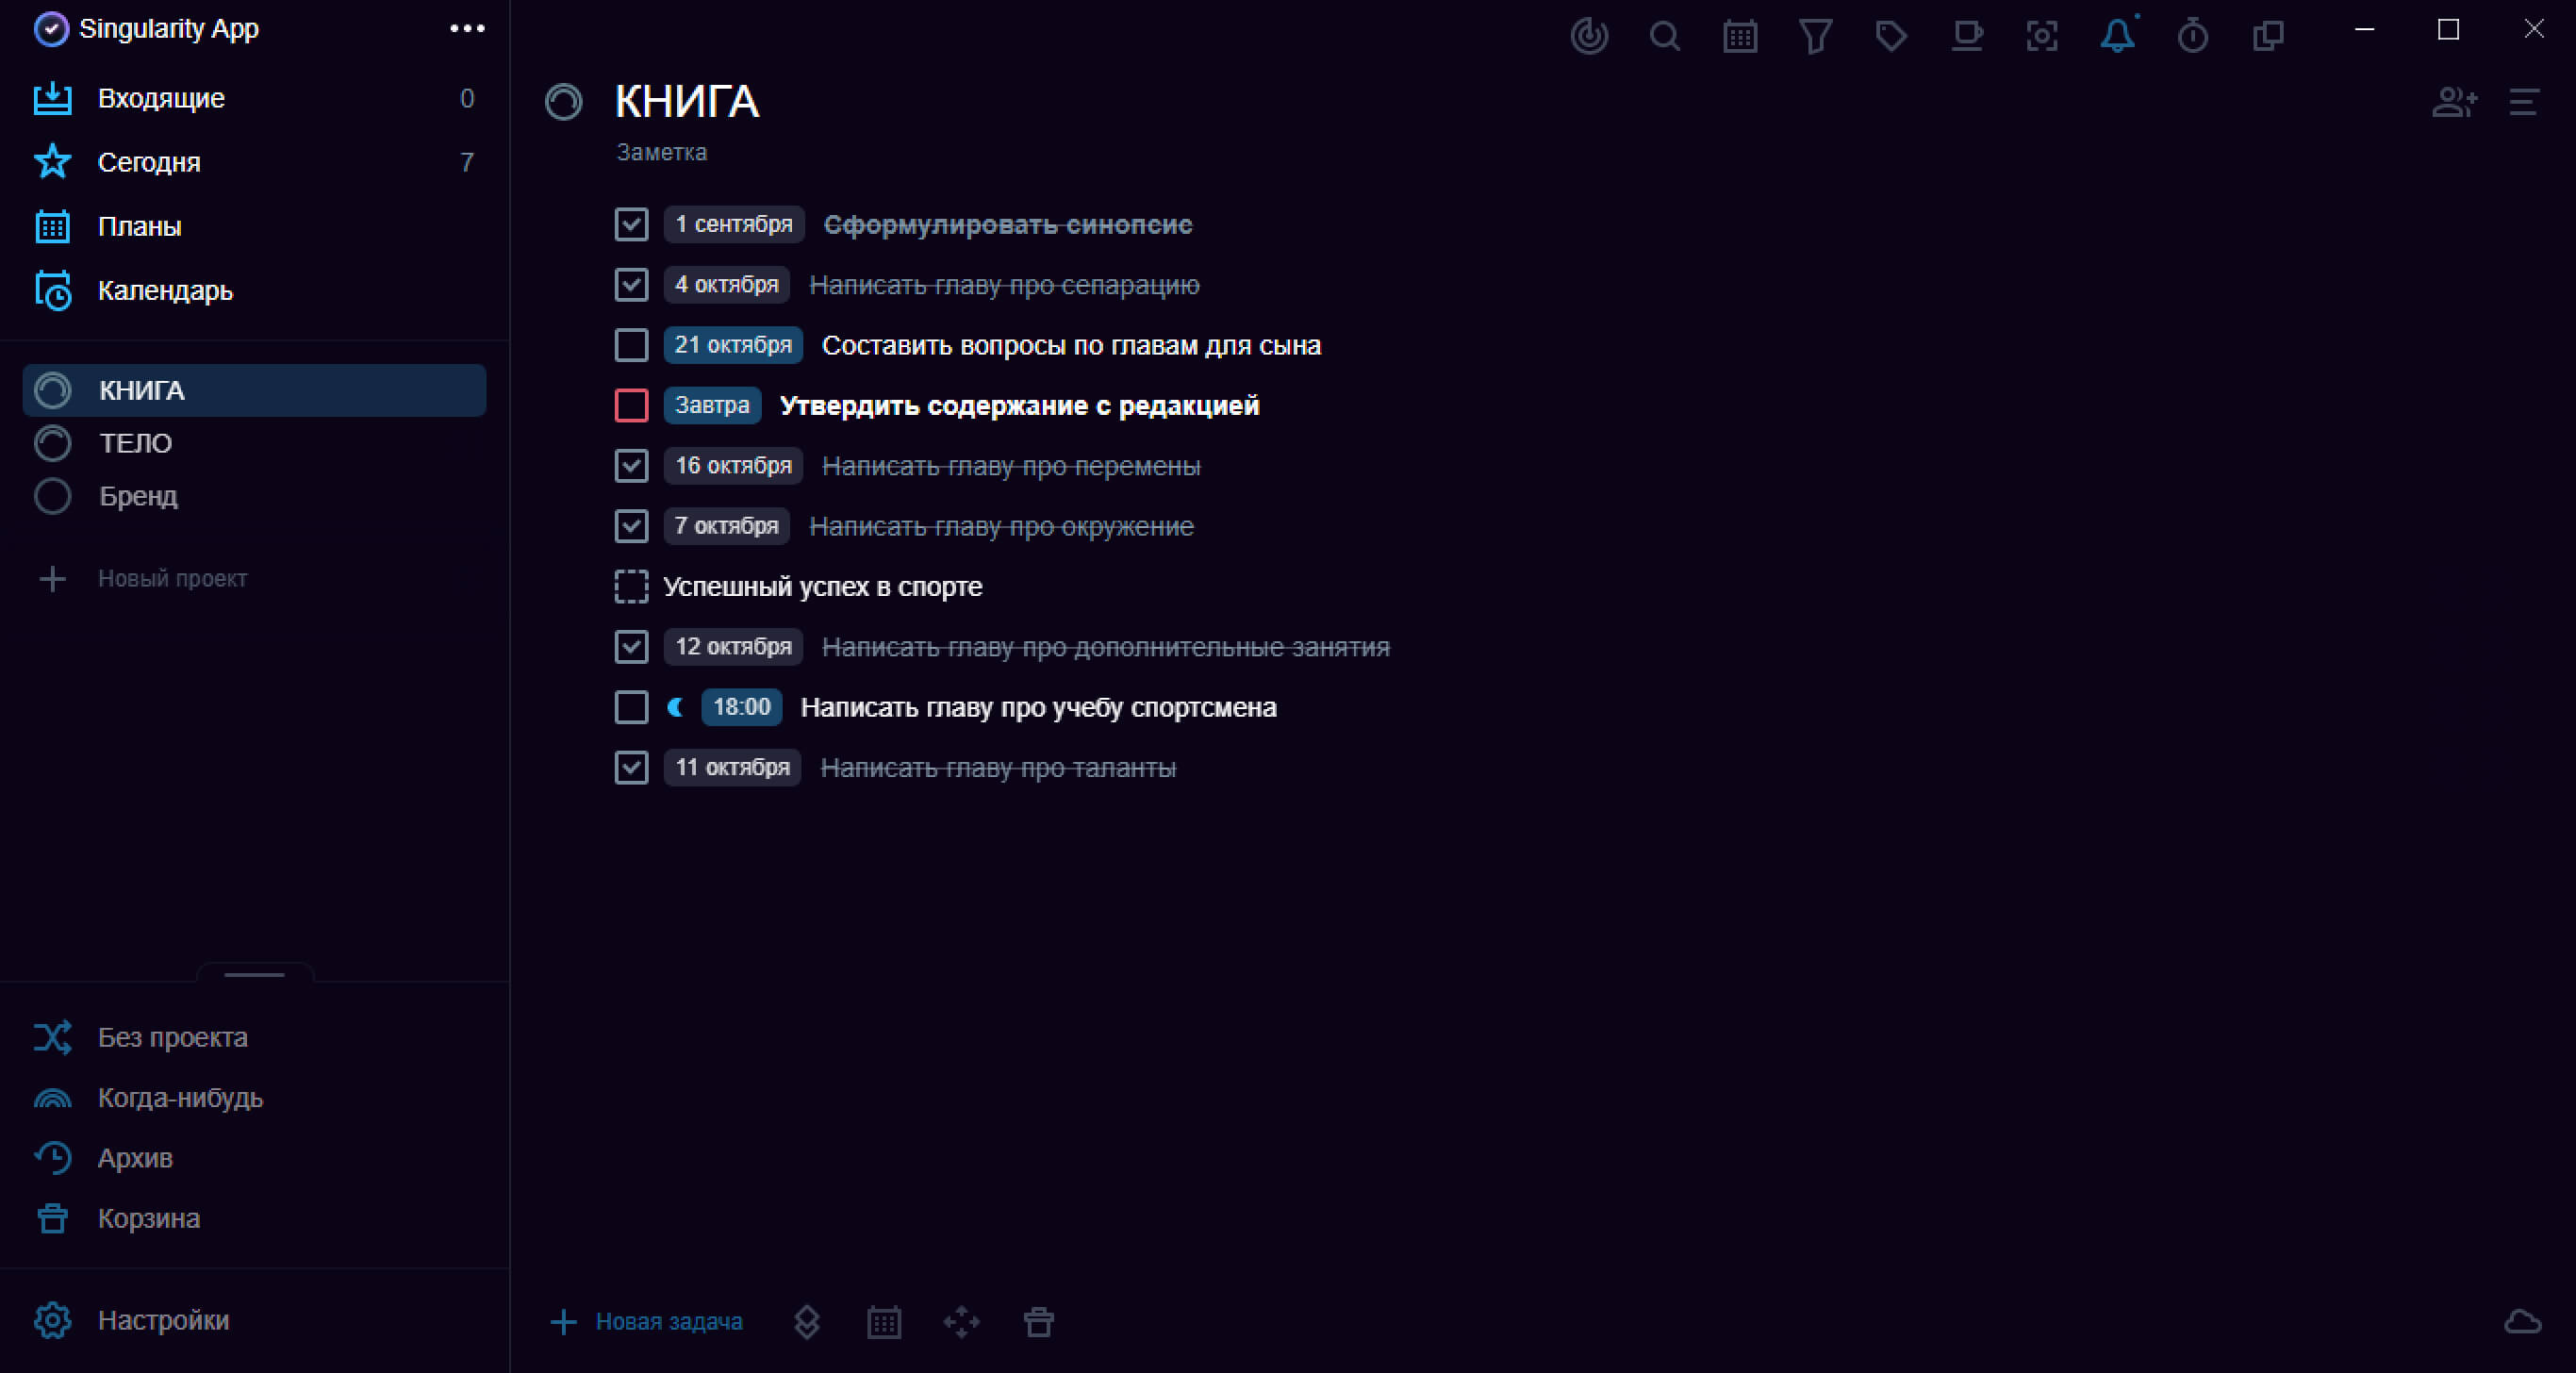Check the Написать главу про учебу спортсмена task

(x=631, y=707)
